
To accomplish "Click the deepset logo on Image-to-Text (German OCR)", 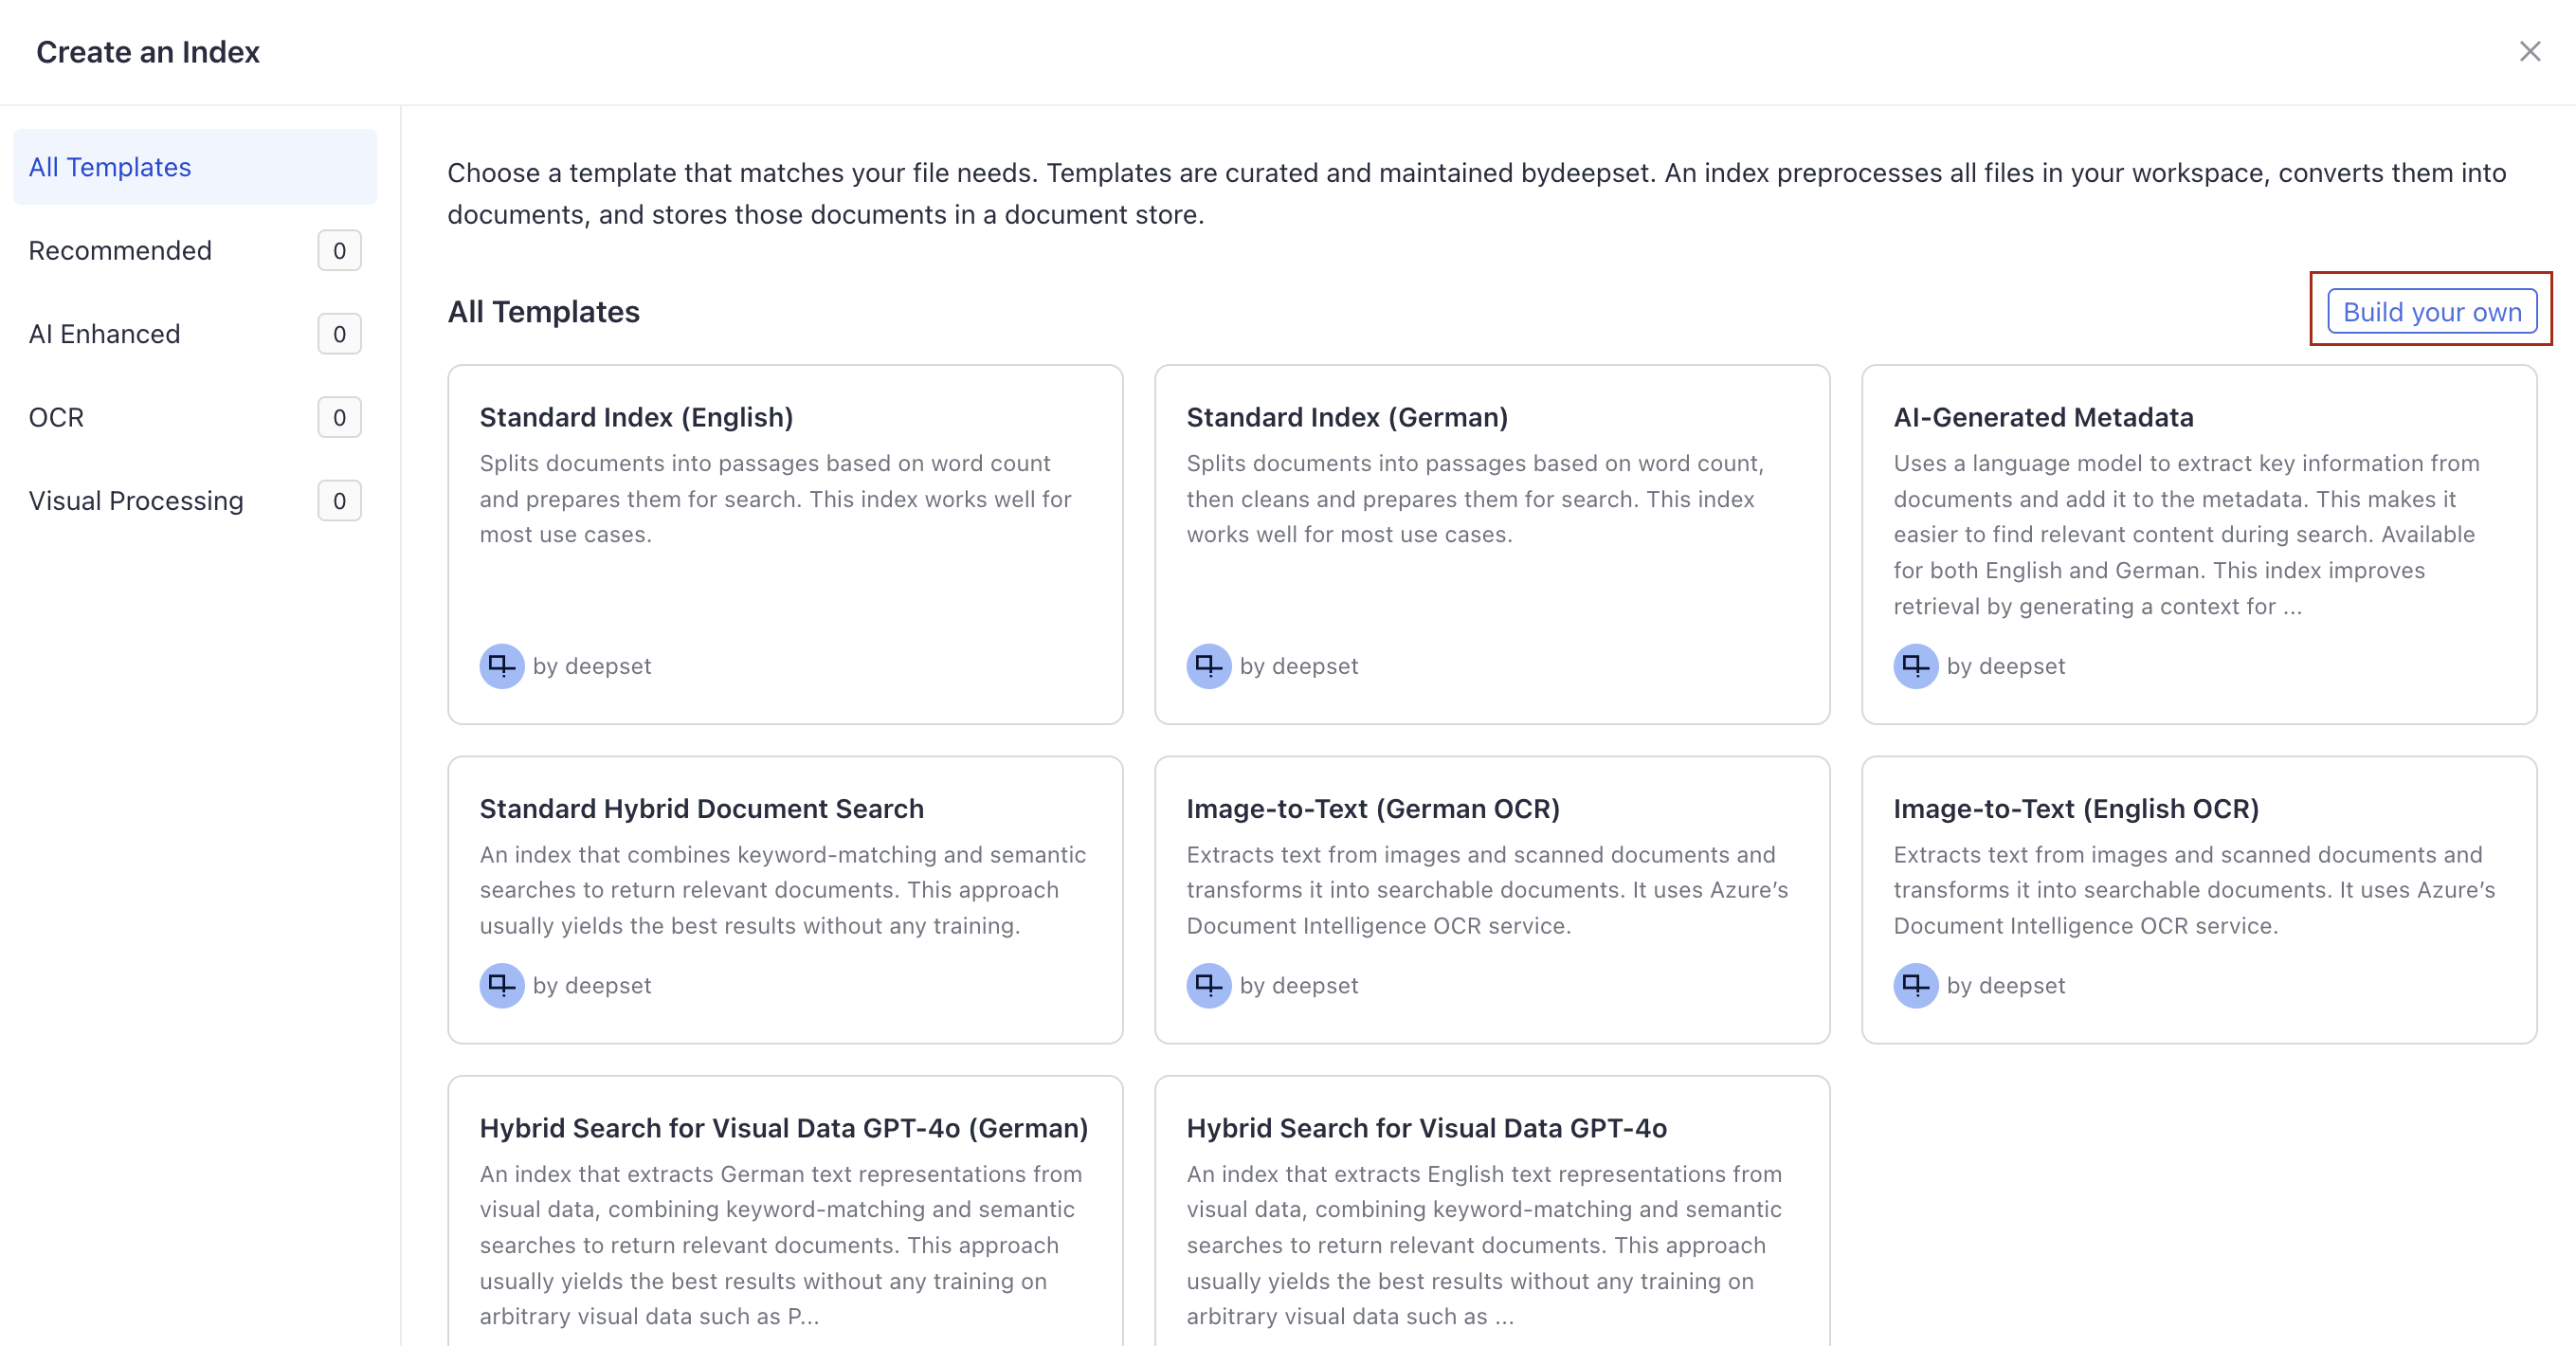I will tap(1208, 985).
